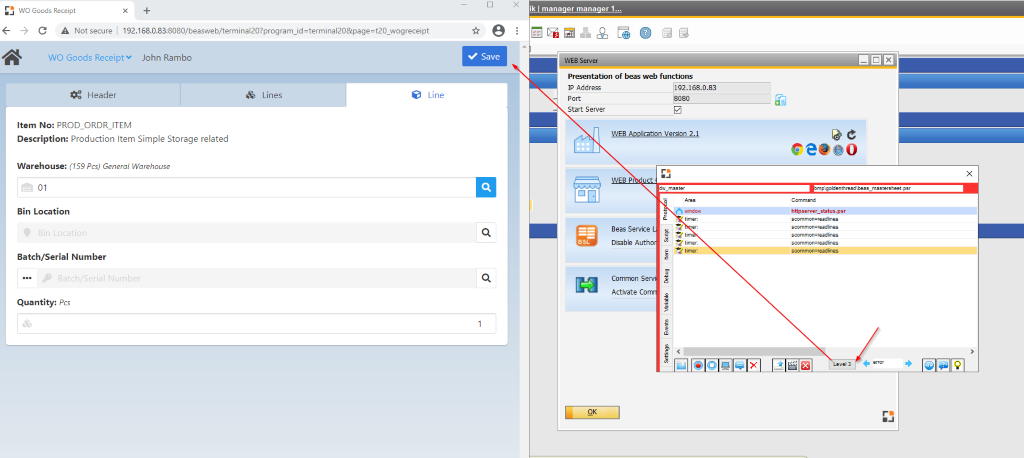This screenshot has width=1024, height=458.
Task: Click the upload arrow icon in debug toolbar
Action: [778, 365]
